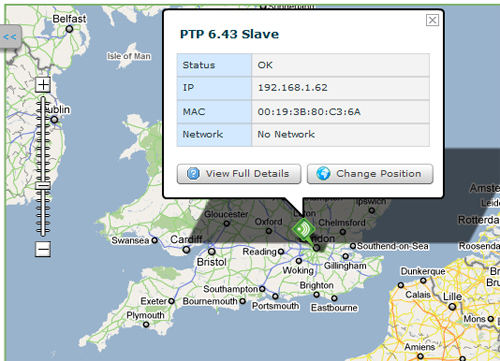Click the PTP 6.43 Slave title text
500x361 pixels.
point(229,34)
